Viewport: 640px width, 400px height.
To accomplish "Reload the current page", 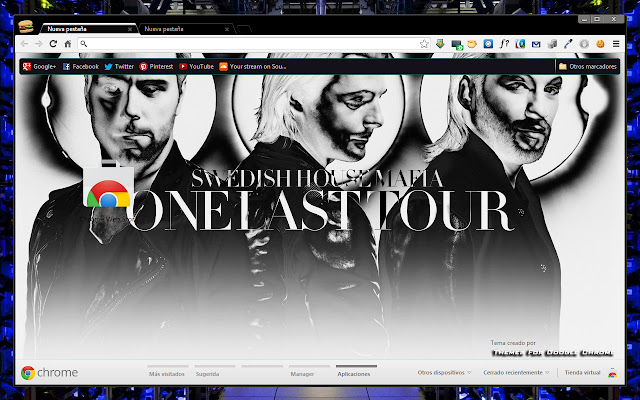I will (53, 44).
